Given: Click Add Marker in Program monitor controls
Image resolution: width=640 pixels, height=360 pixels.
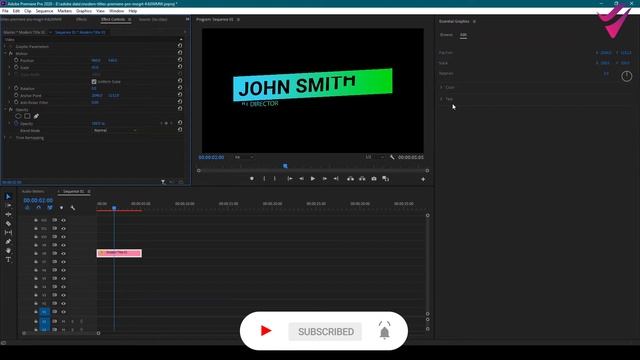Looking at the screenshot, I should (x=252, y=179).
